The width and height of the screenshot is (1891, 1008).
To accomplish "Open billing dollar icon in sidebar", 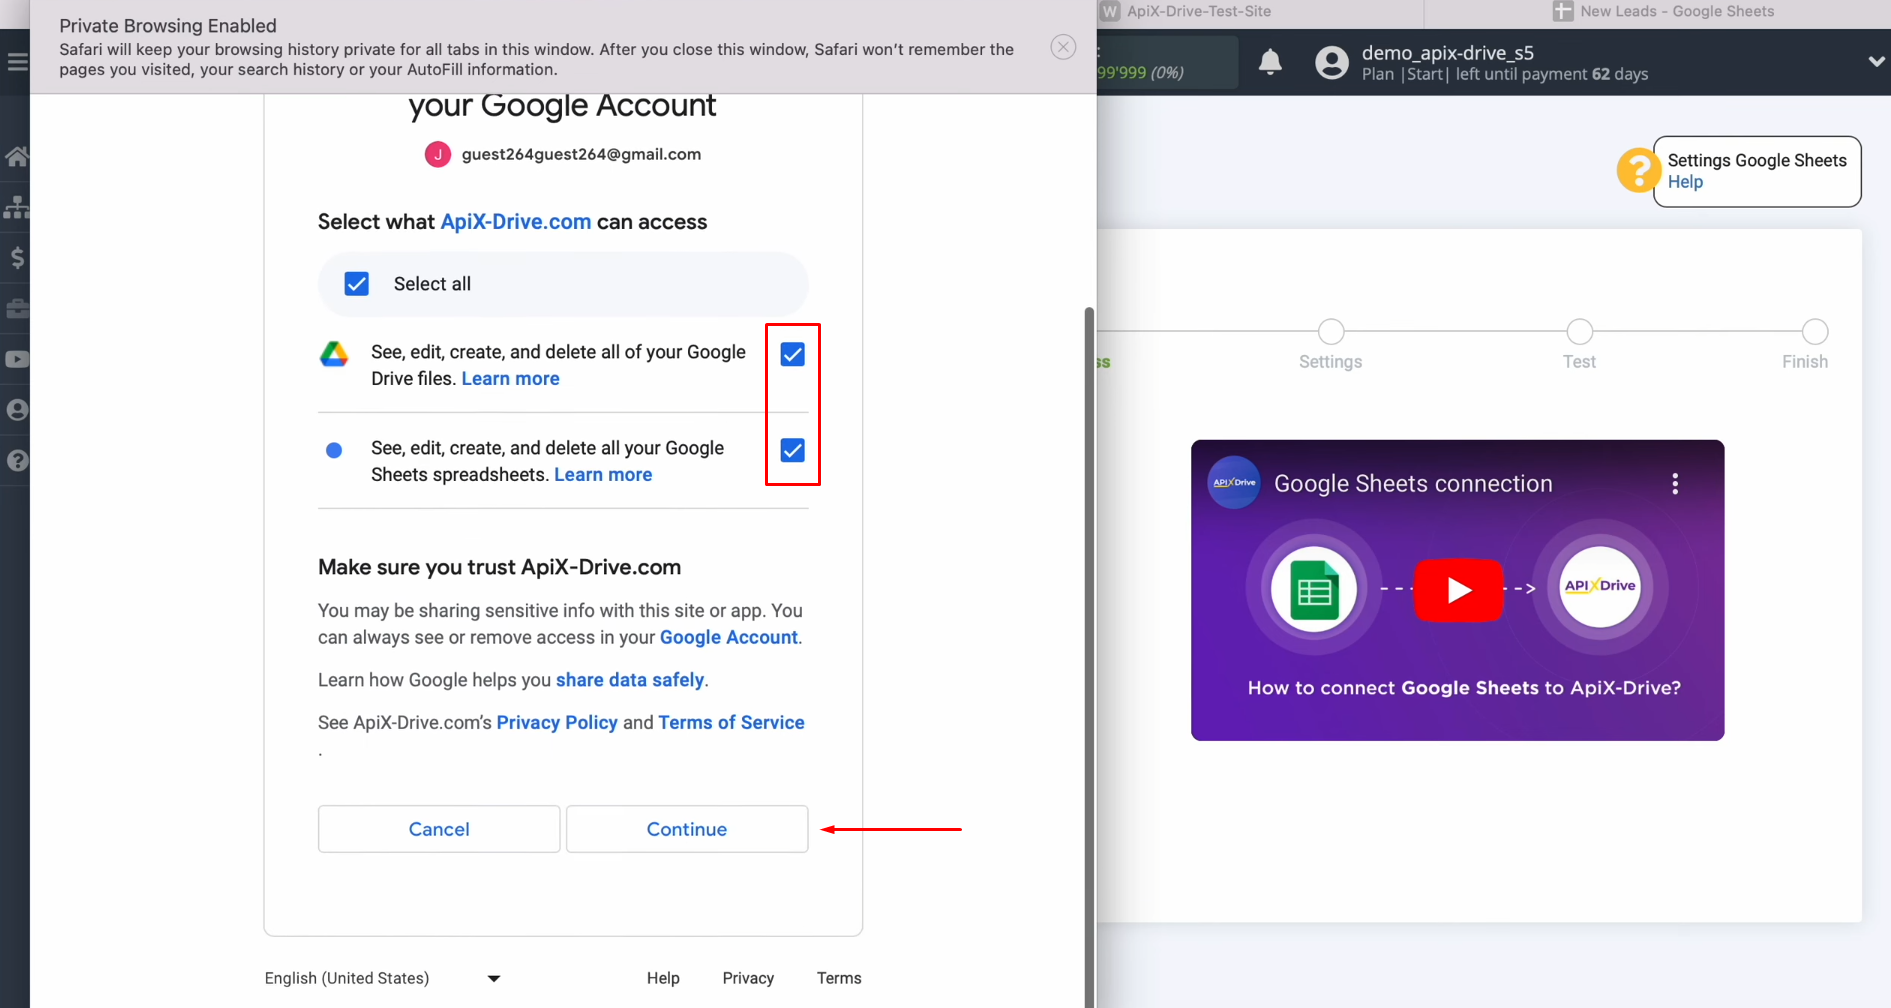I will coord(17,258).
